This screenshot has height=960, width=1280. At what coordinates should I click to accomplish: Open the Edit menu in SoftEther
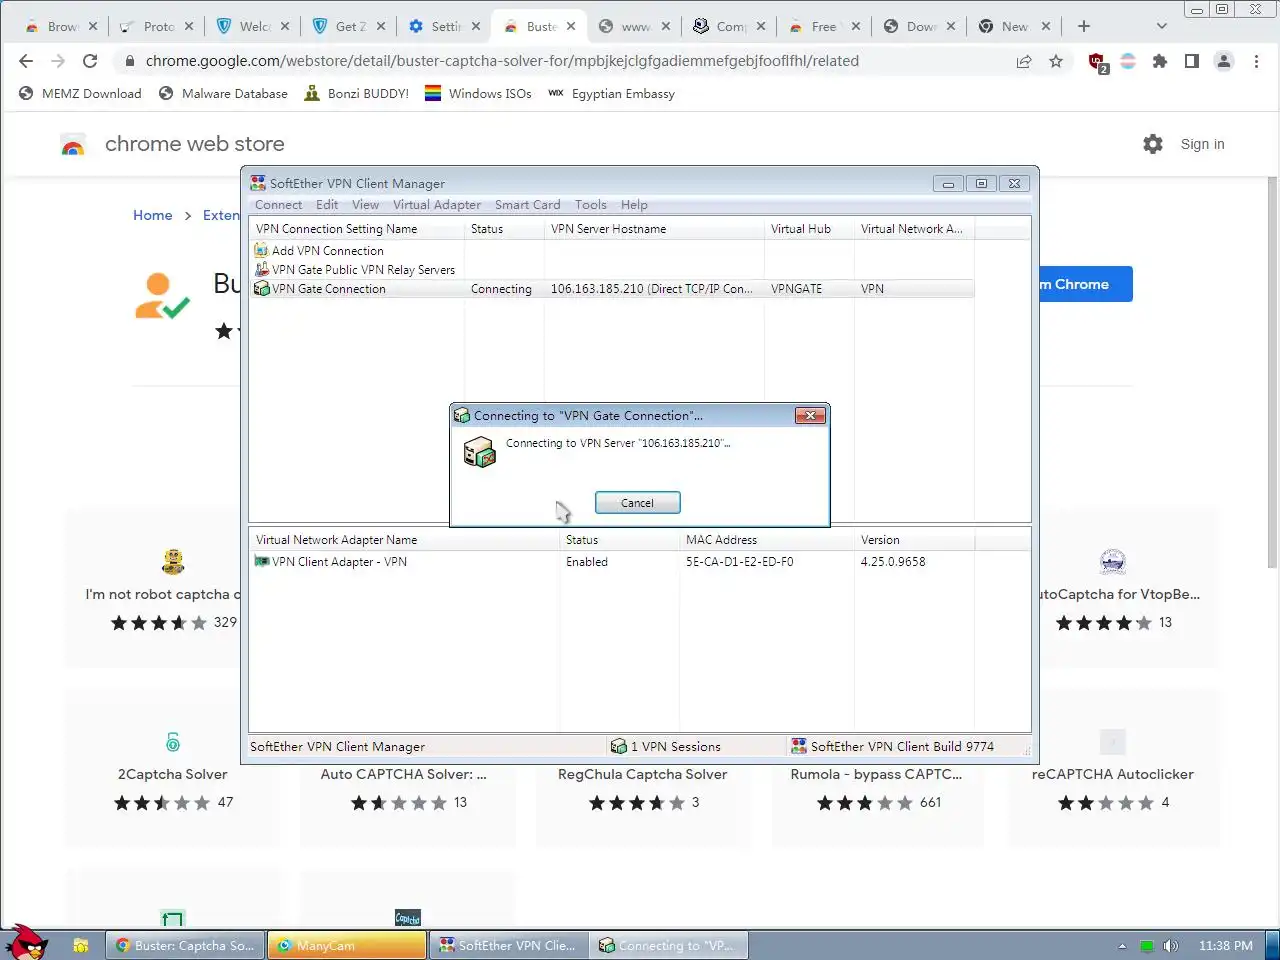(x=327, y=205)
